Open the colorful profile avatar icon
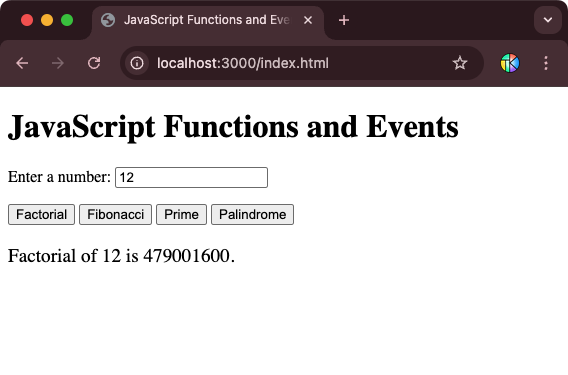The image size is (568, 375). (510, 63)
